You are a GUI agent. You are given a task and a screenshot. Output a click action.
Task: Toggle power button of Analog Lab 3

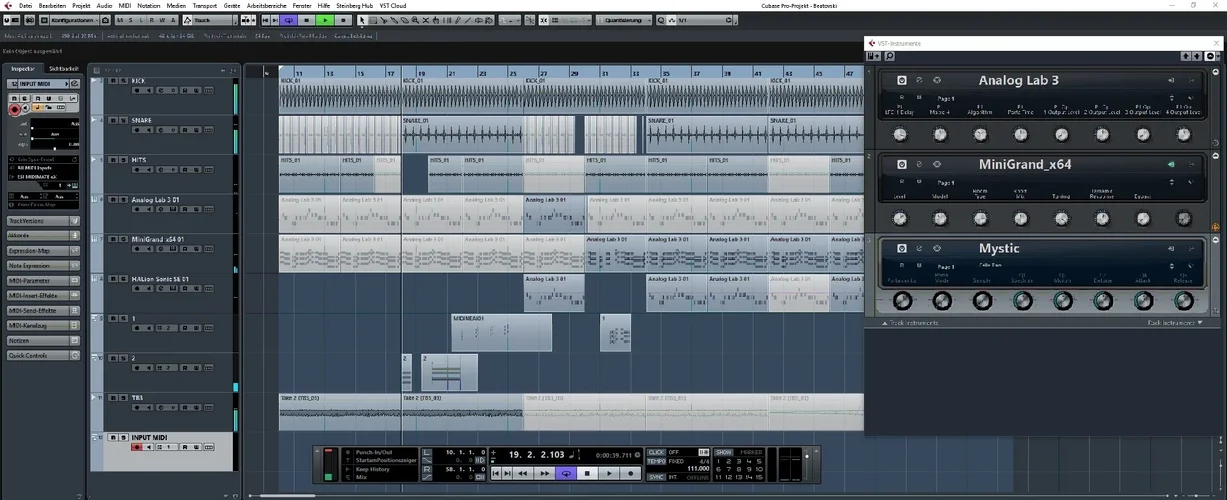coord(902,80)
